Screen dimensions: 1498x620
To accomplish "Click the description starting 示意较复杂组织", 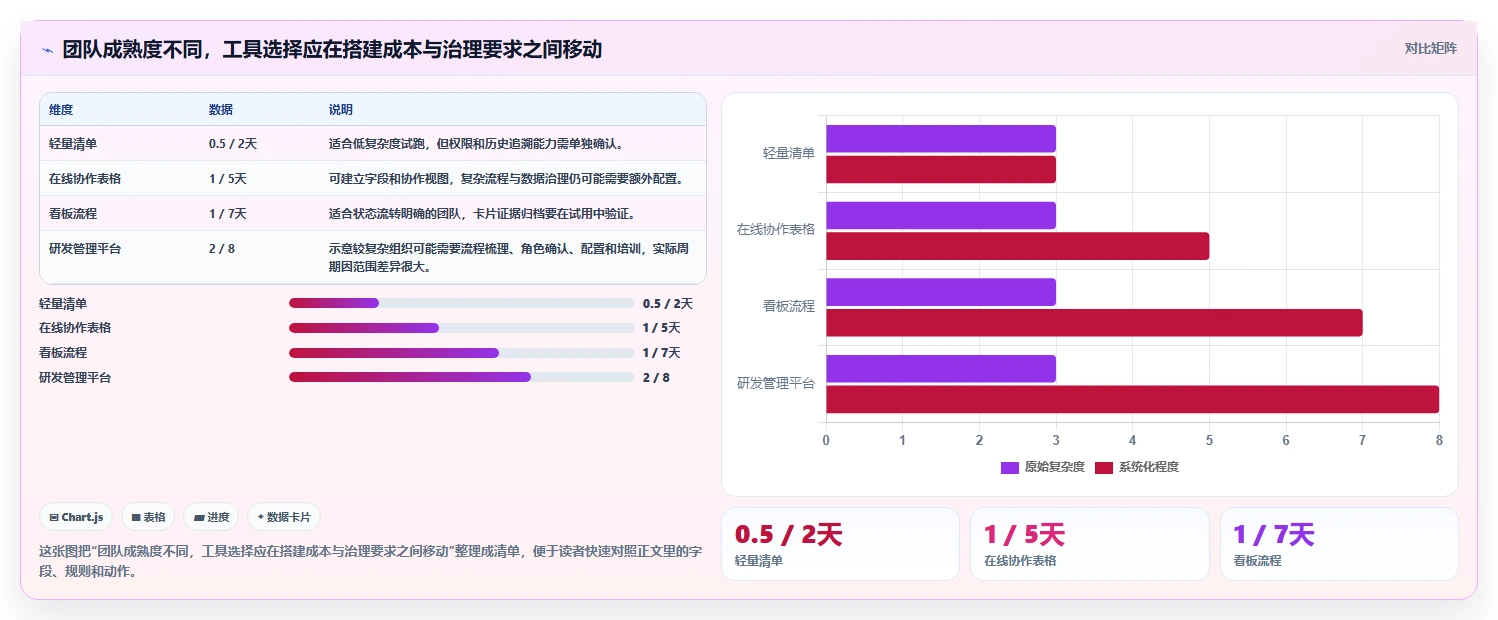I will pos(512,258).
